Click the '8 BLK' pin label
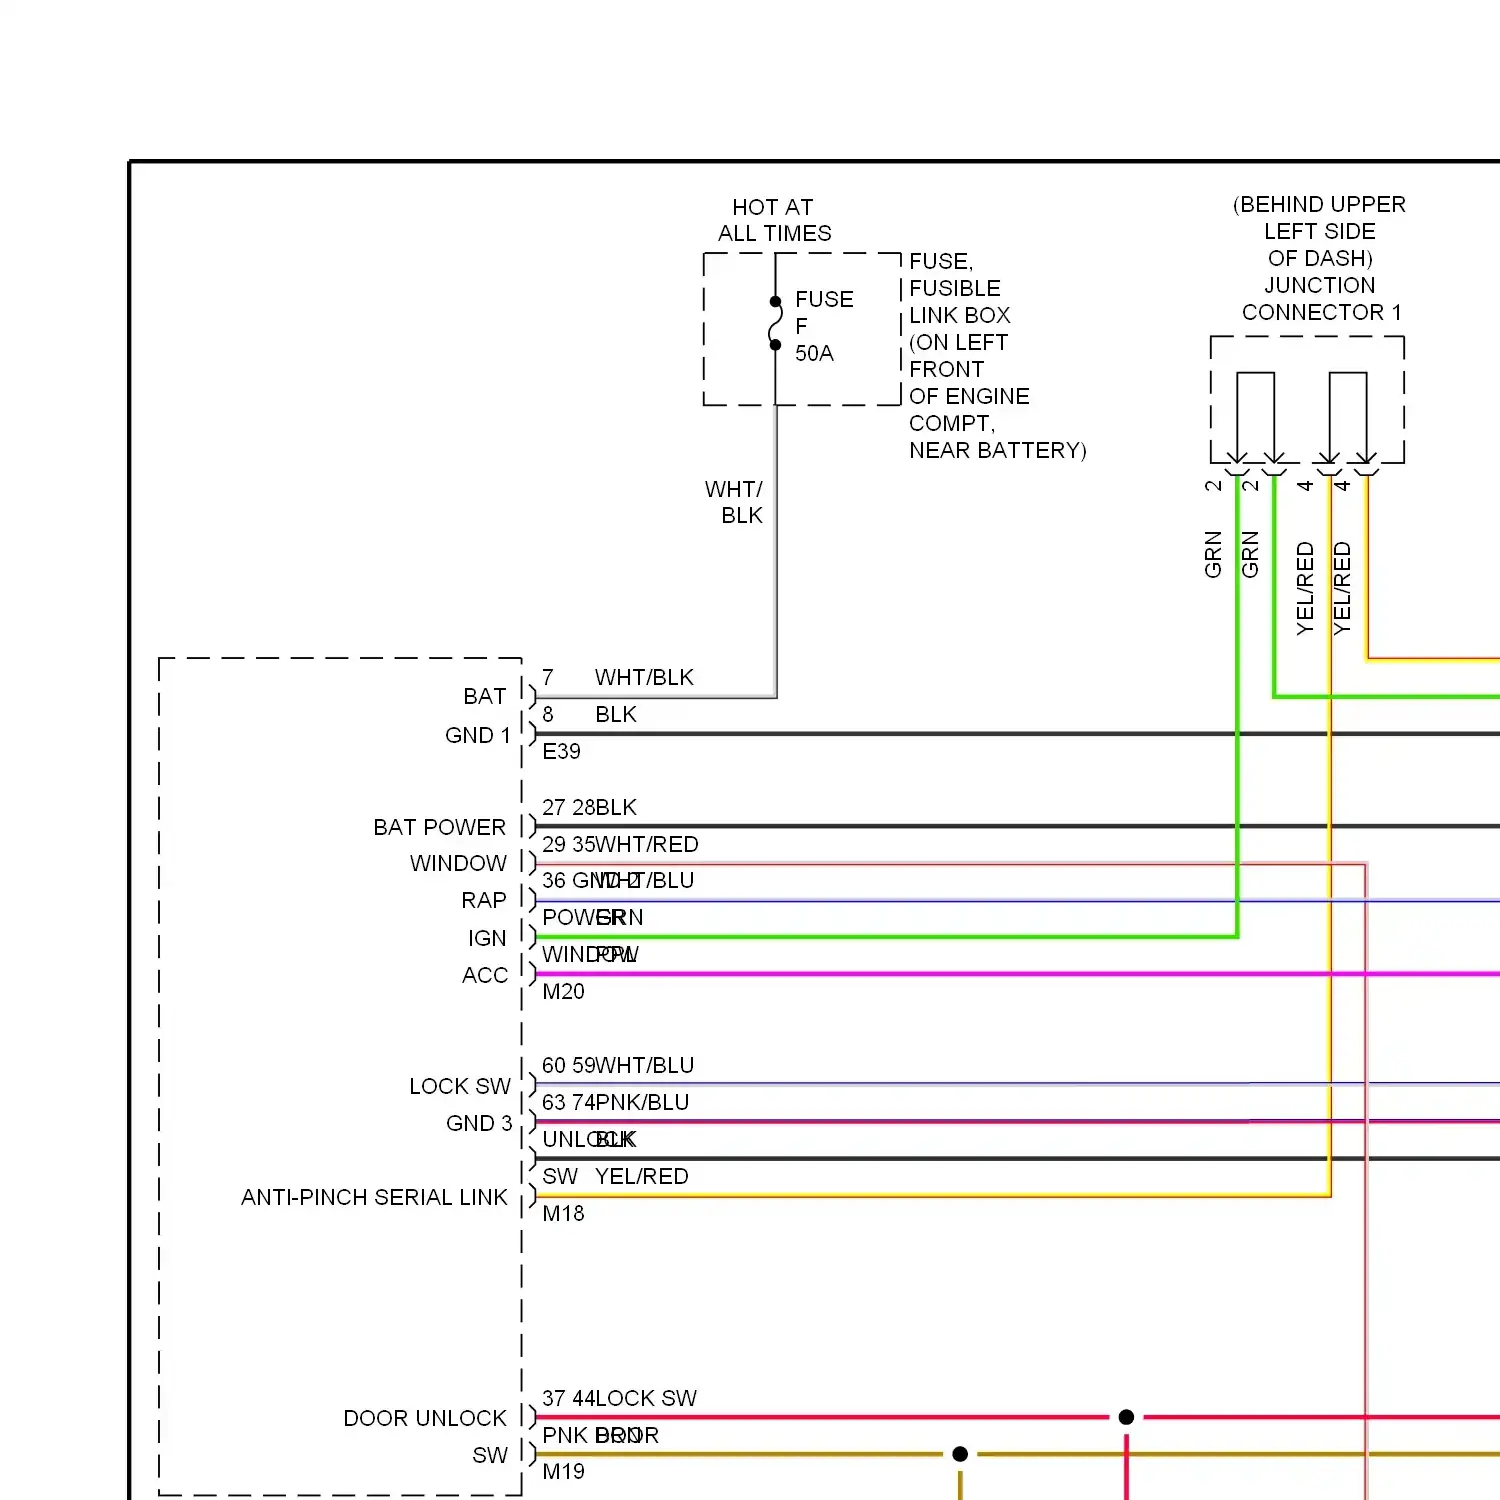Image resolution: width=1500 pixels, height=1500 pixels. pyautogui.click(x=589, y=714)
